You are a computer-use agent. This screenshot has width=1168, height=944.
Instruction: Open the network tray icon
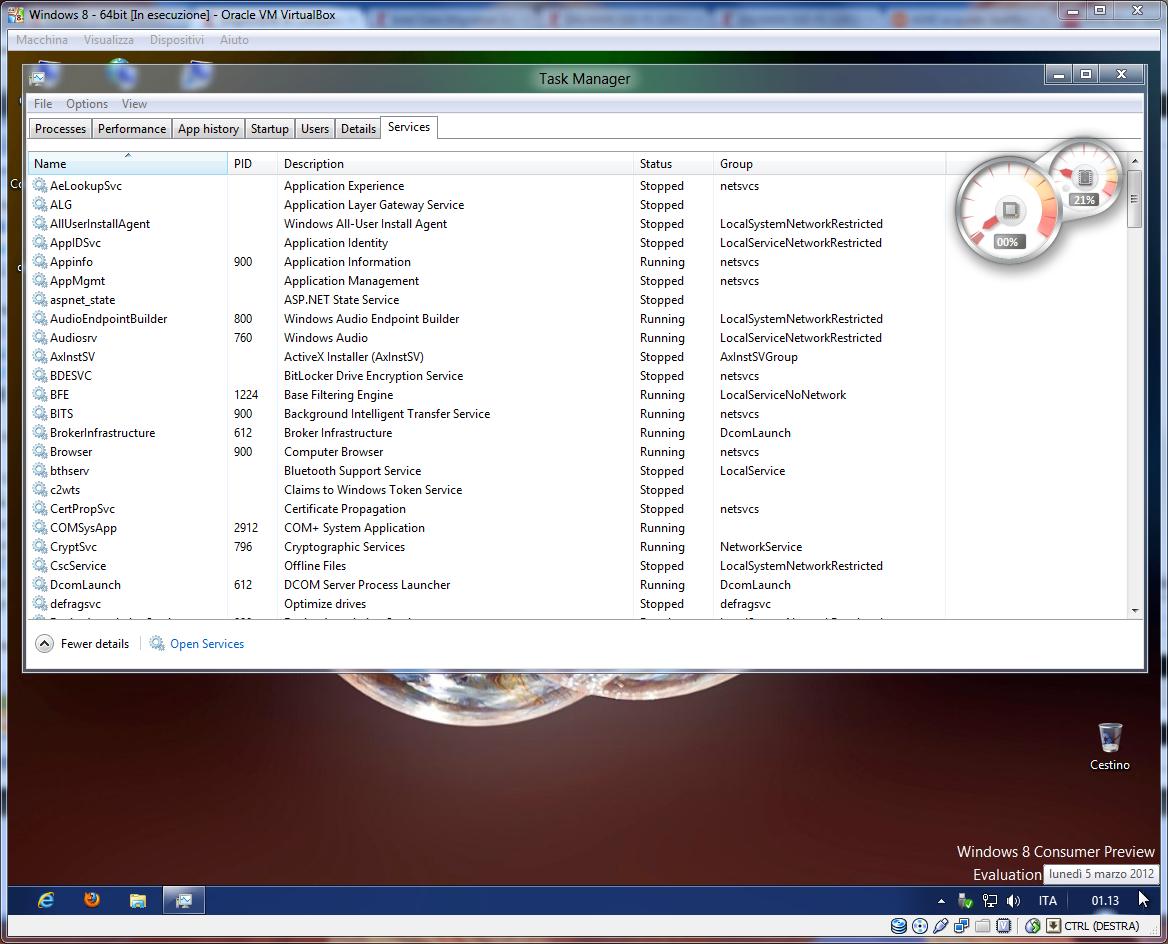click(989, 901)
